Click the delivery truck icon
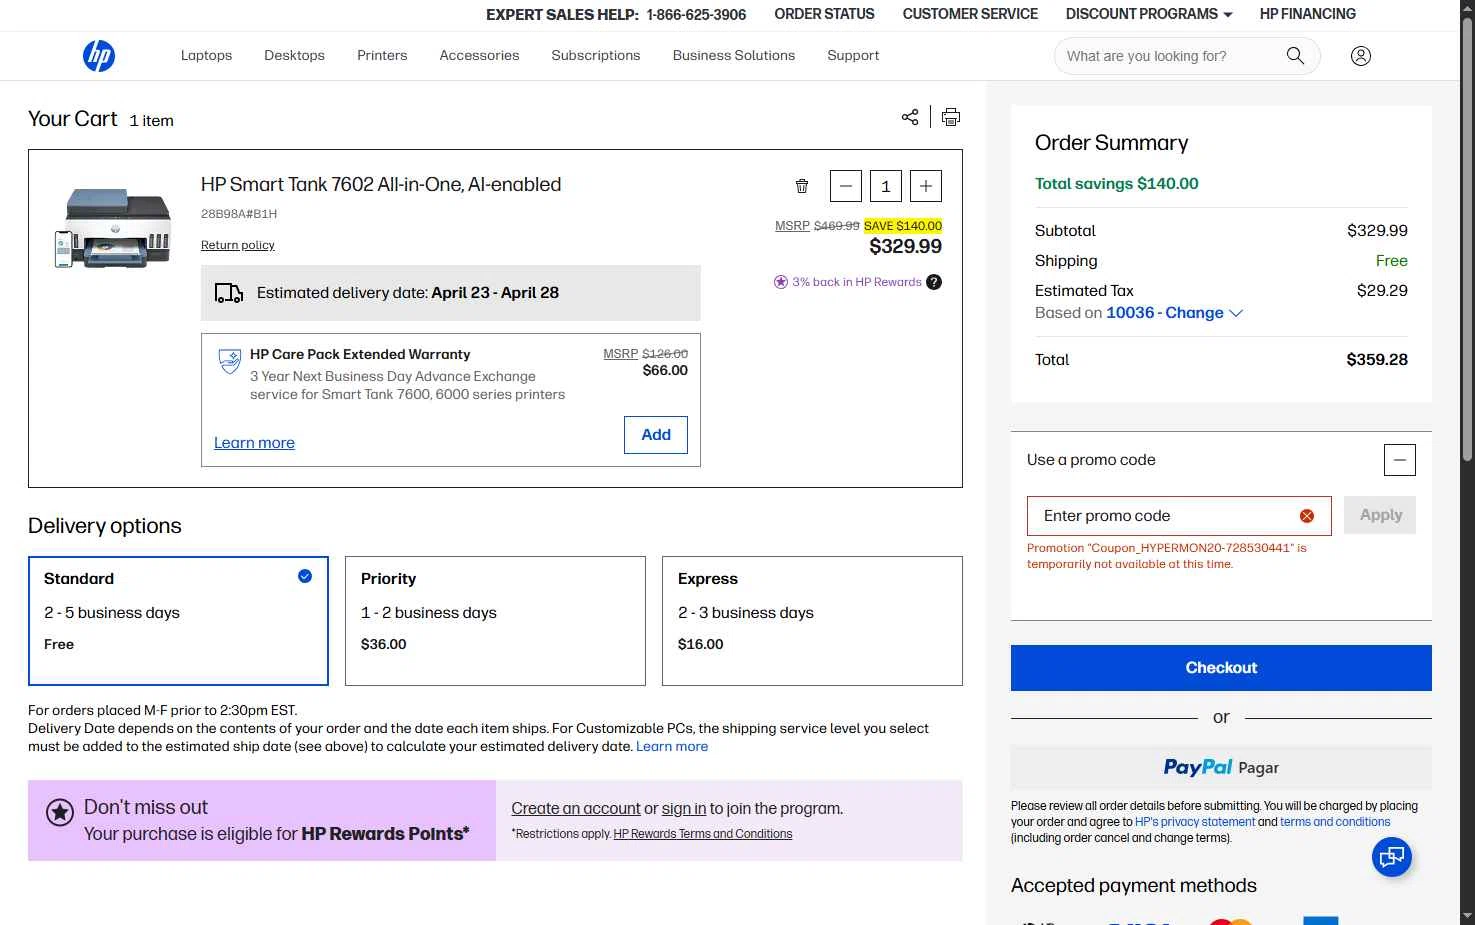The width and height of the screenshot is (1475, 925). (229, 293)
